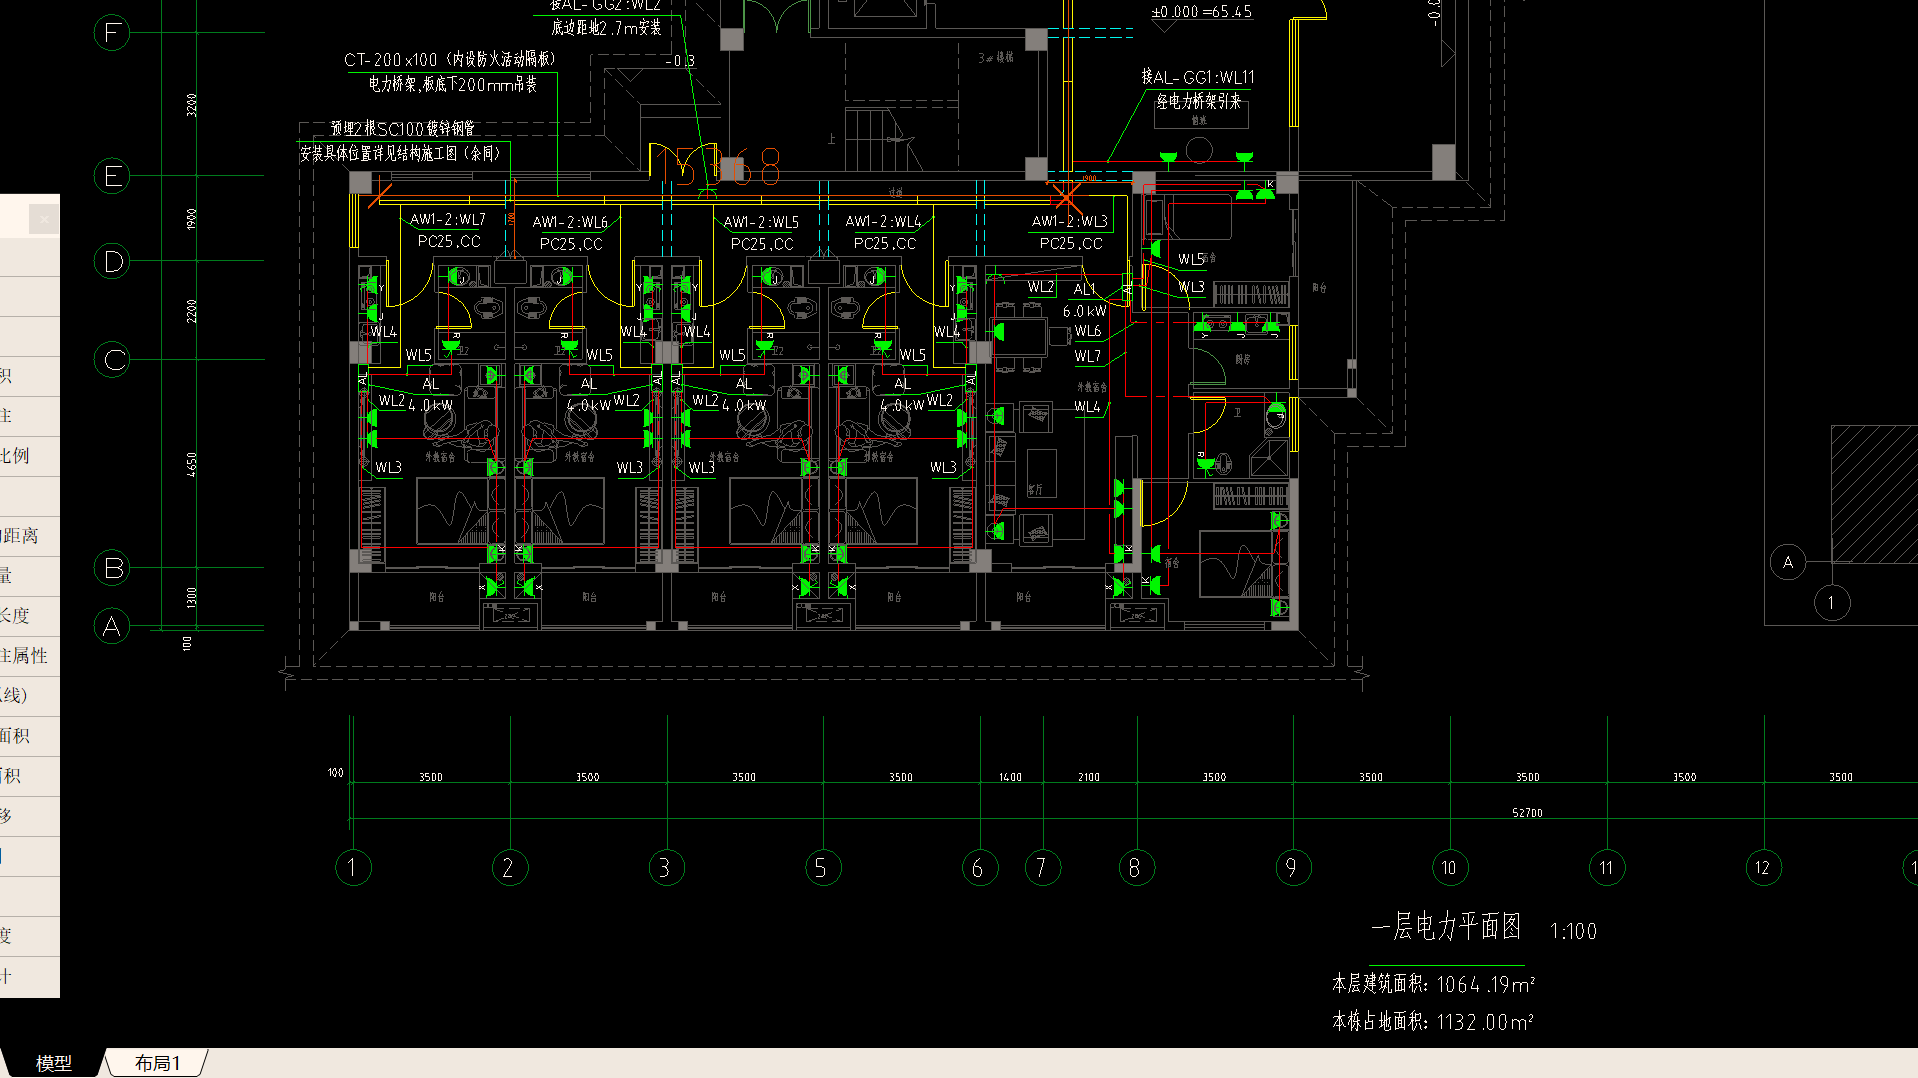Select drawing title 一层电力平面图
1918x1078 pixels.
coord(1447,927)
